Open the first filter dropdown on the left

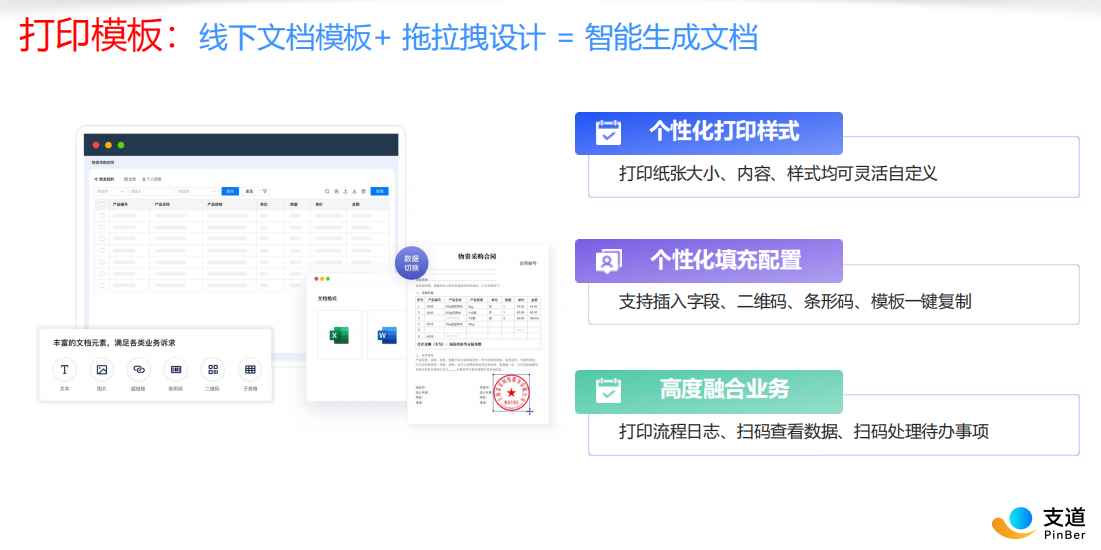(x=110, y=191)
